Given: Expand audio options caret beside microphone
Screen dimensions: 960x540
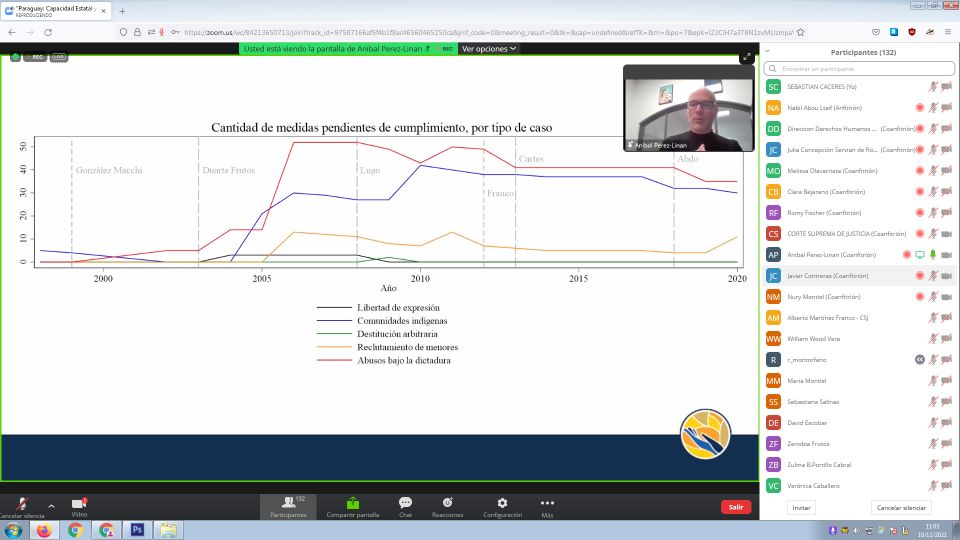Looking at the screenshot, I should (51, 506).
